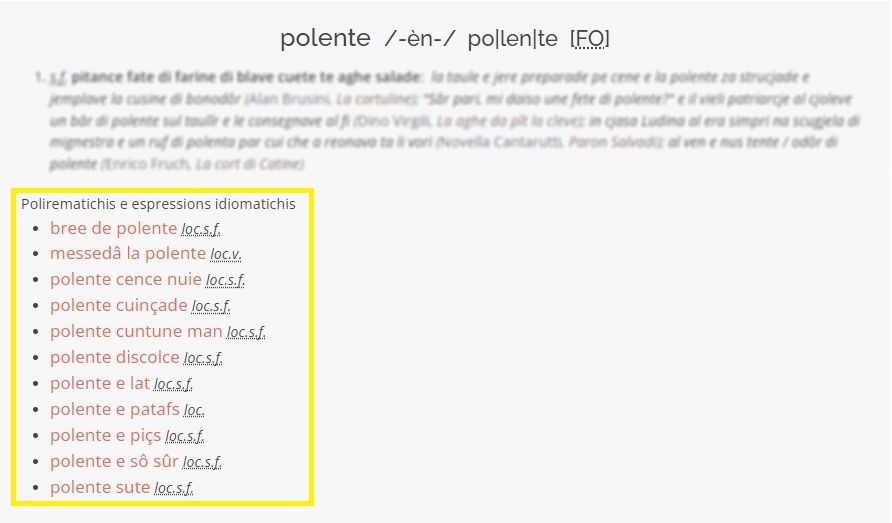Open the "bree de polente" entry
Viewport: 892px width, 523px height.
(113, 228)
